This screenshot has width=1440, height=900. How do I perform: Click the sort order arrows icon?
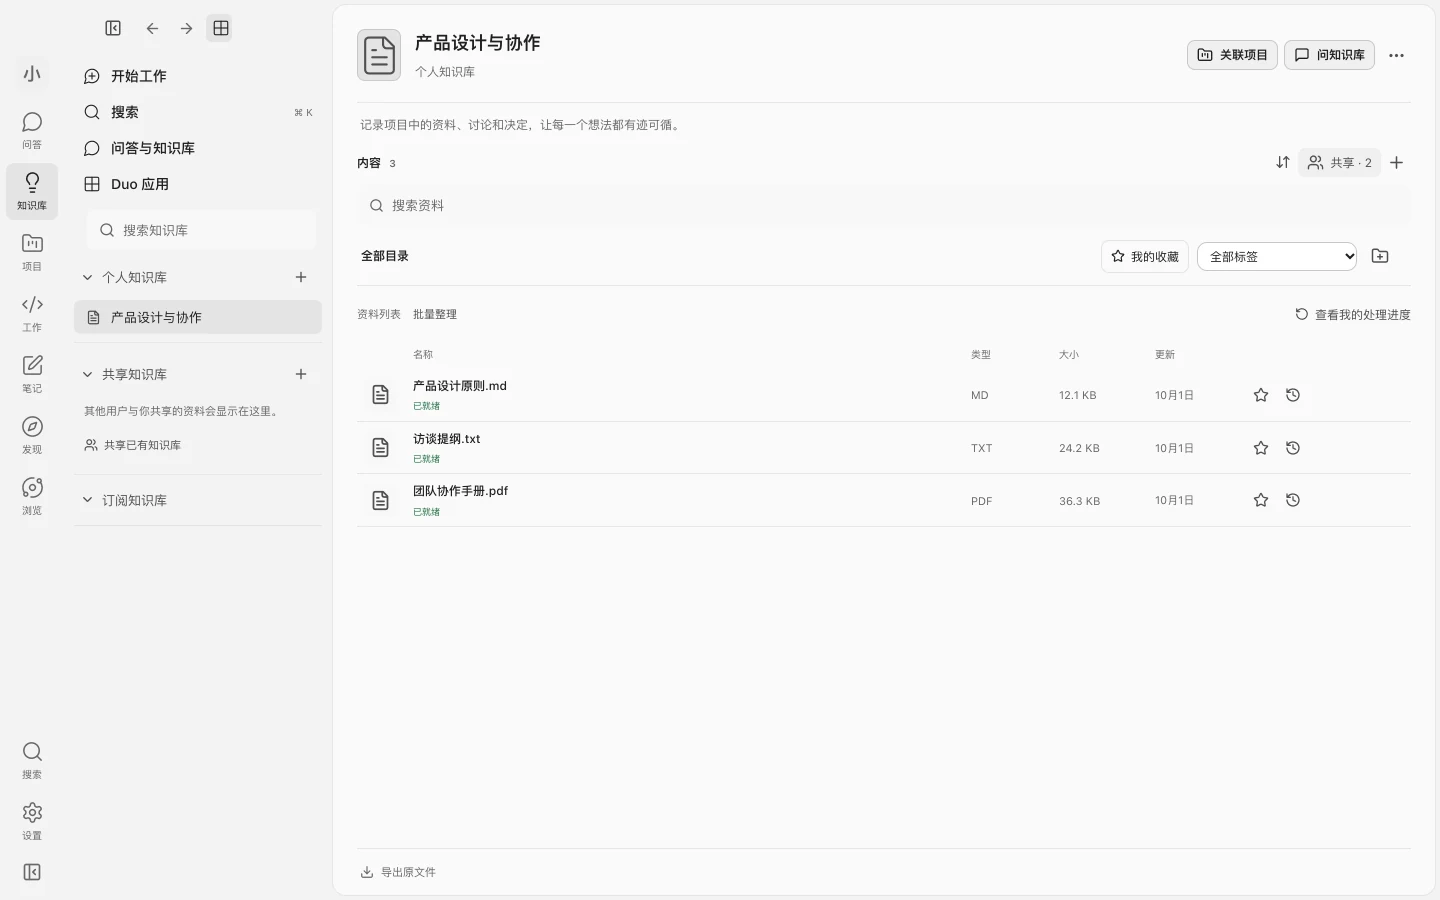click(1283, 162)
